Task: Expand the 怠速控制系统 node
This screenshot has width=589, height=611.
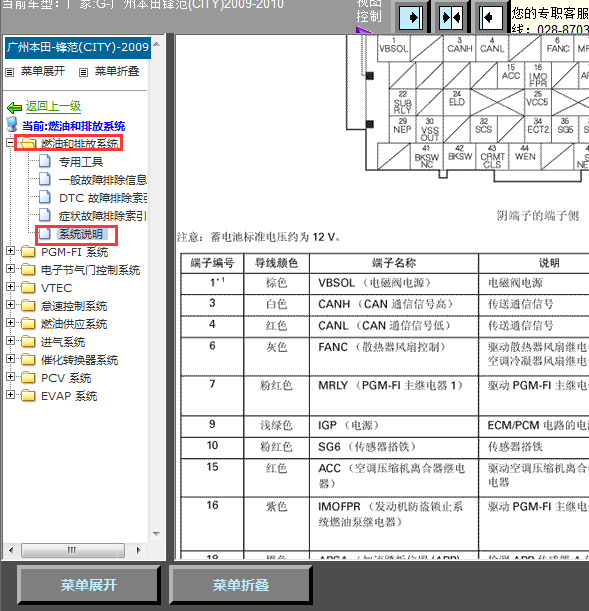Action: point(11,304)
